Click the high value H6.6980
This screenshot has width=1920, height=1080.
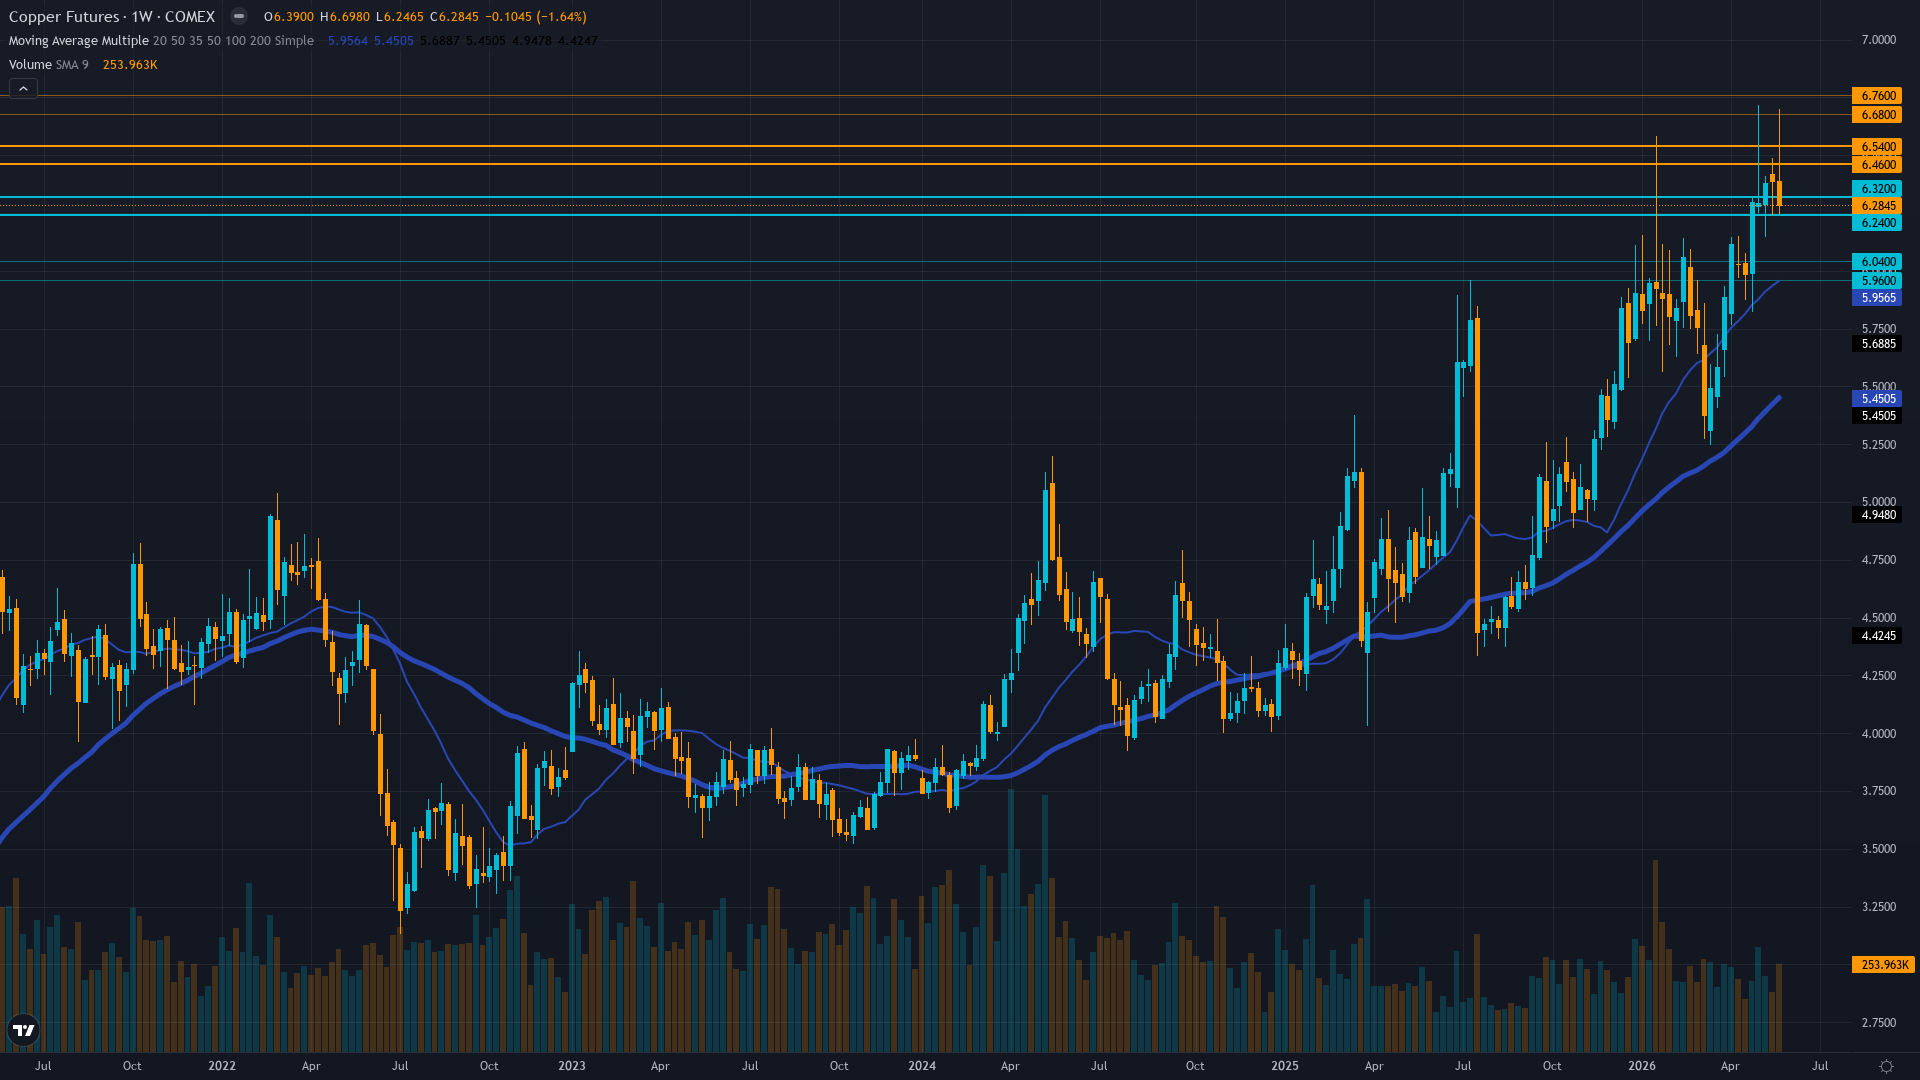(x=345, y=17)
